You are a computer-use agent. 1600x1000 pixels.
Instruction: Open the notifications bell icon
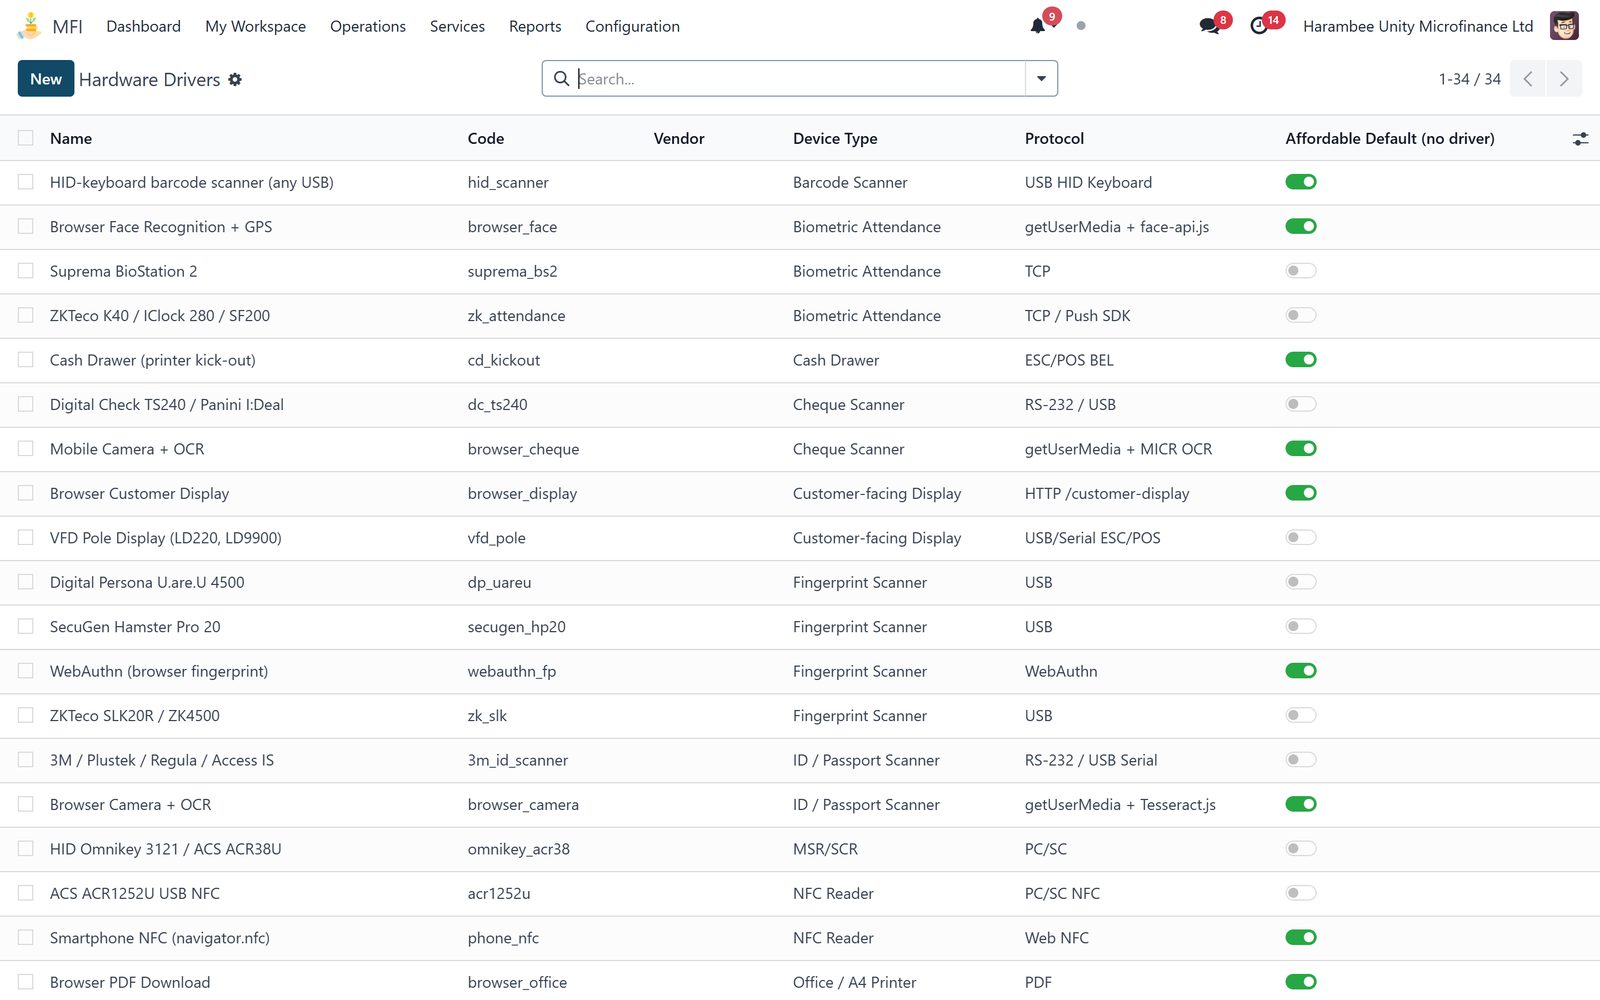[x=1038, y=26]
